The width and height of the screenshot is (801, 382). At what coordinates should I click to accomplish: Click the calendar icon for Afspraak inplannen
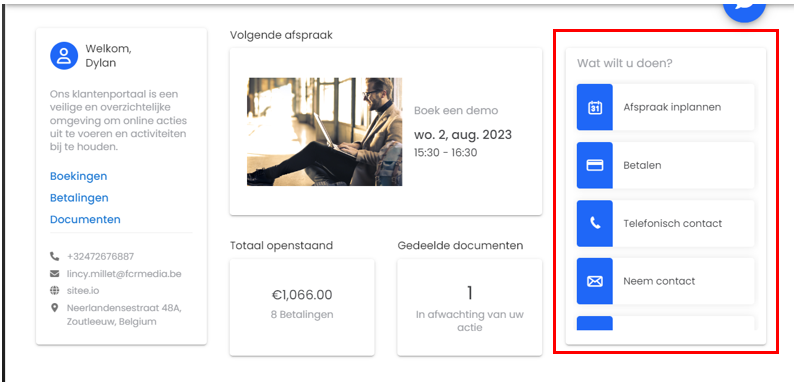pos(595,107)
